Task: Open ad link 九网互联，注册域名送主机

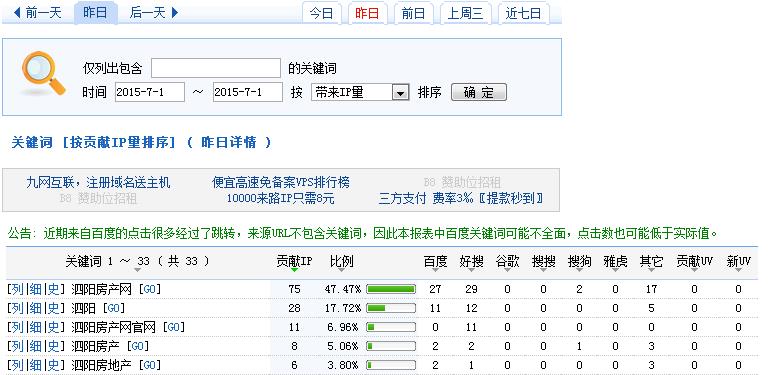Action: pos(98,183)
